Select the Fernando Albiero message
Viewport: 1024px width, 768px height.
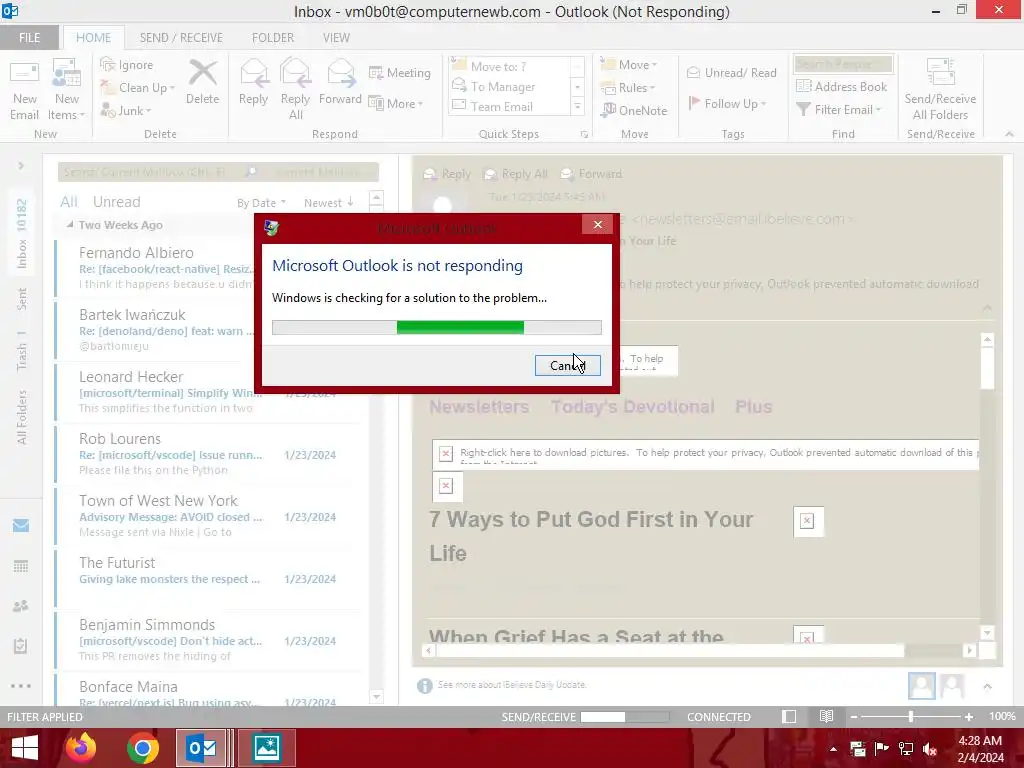point(208,268)
